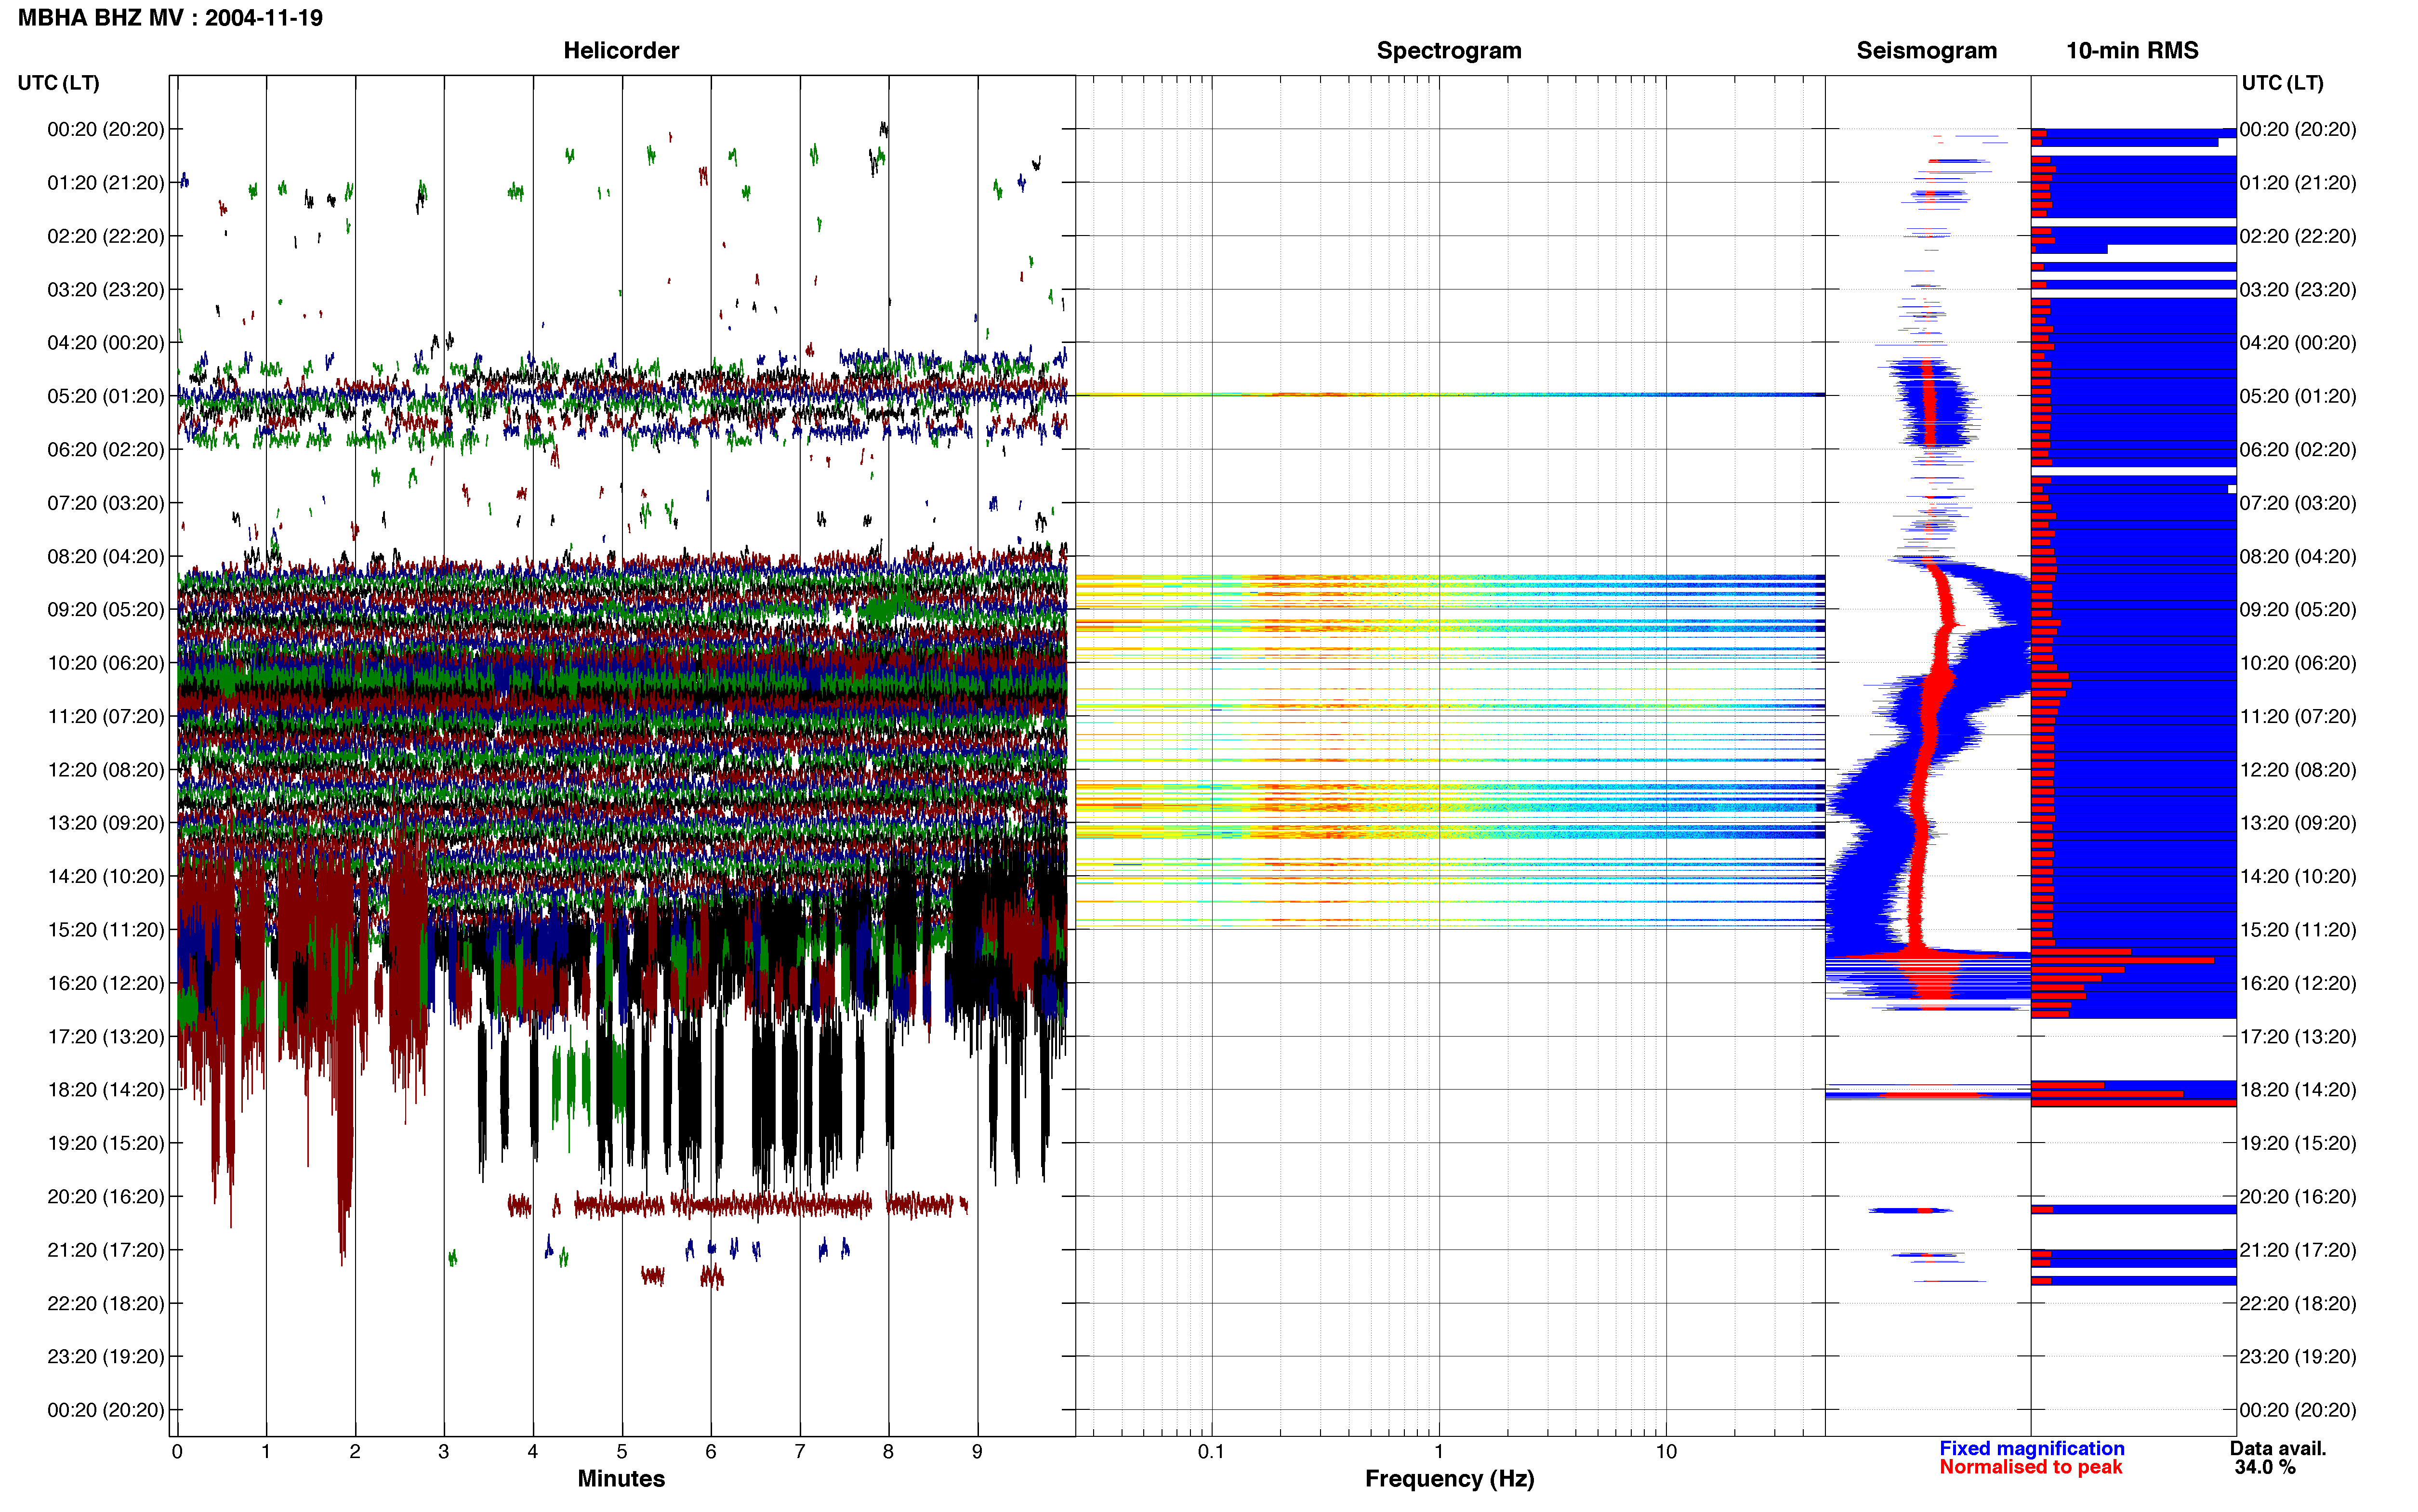The width and height of the screenshot is (2418, 1512).
Task: Click the 'Normalised to peak' legend text
Action: [2030, 1467]
